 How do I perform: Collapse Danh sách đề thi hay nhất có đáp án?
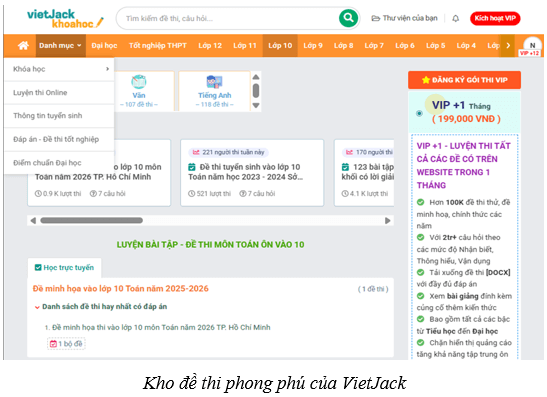click(37, 307)
